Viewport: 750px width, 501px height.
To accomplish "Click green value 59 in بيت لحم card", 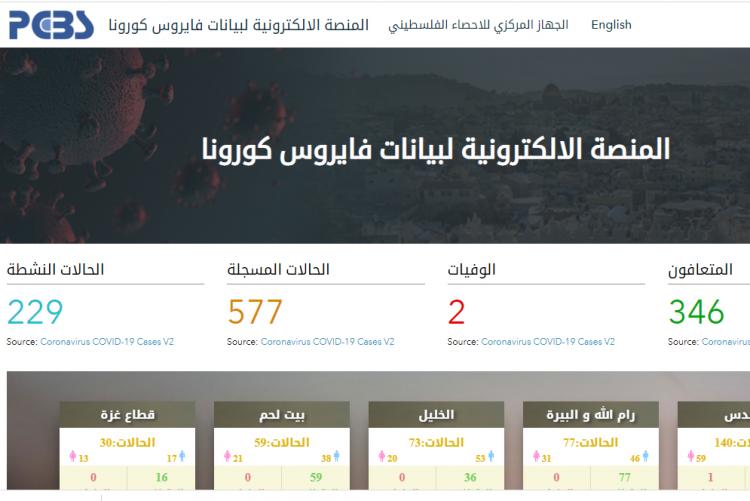I will pos(316,477).
